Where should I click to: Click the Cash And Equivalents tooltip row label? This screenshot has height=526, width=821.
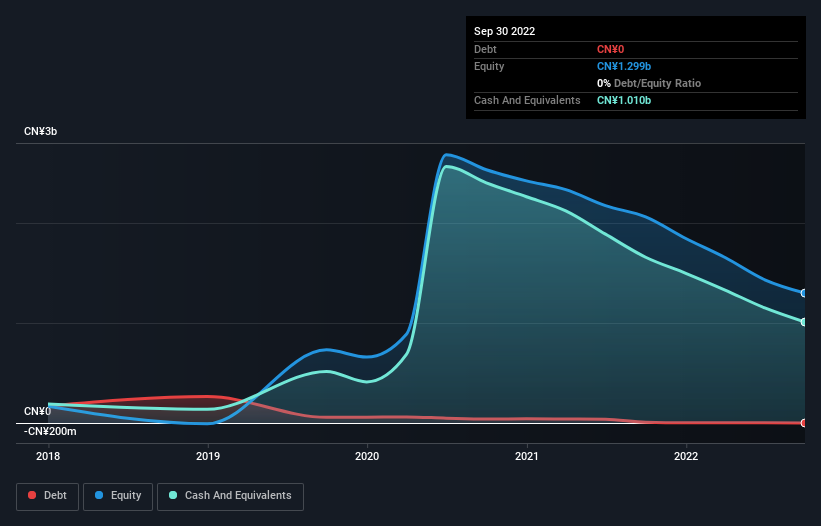pos(527,100)
